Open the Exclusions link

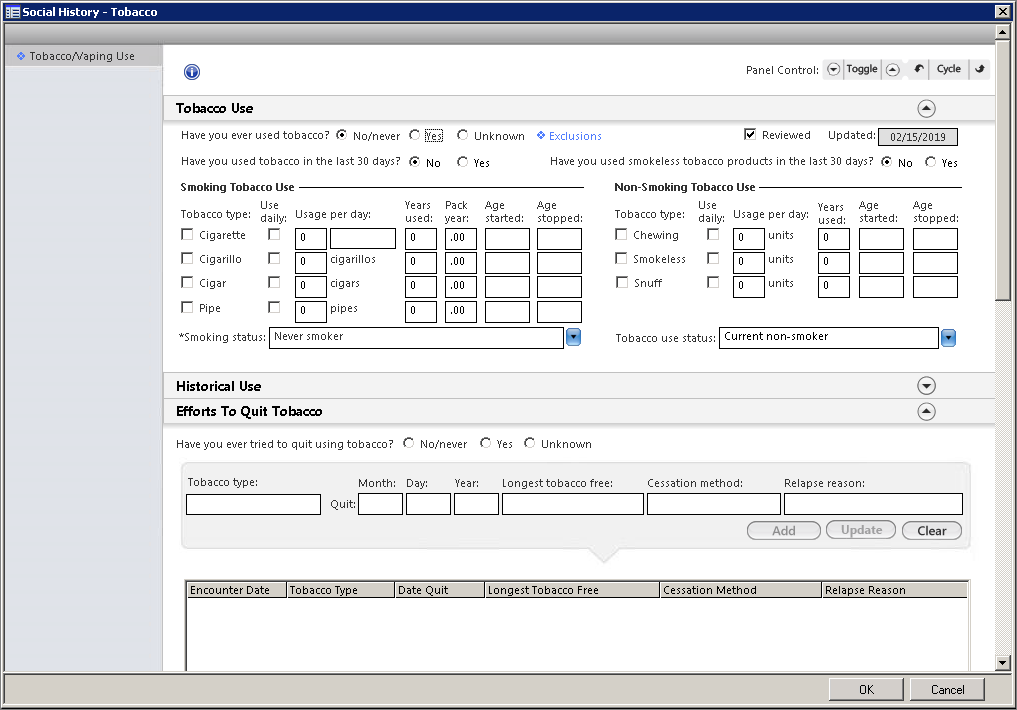click(x=575, y=136)
